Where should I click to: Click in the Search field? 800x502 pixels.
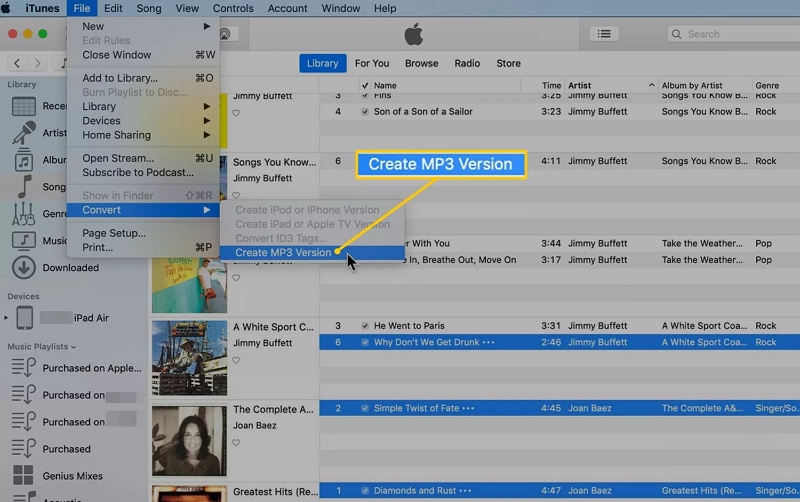click(735, 34)
